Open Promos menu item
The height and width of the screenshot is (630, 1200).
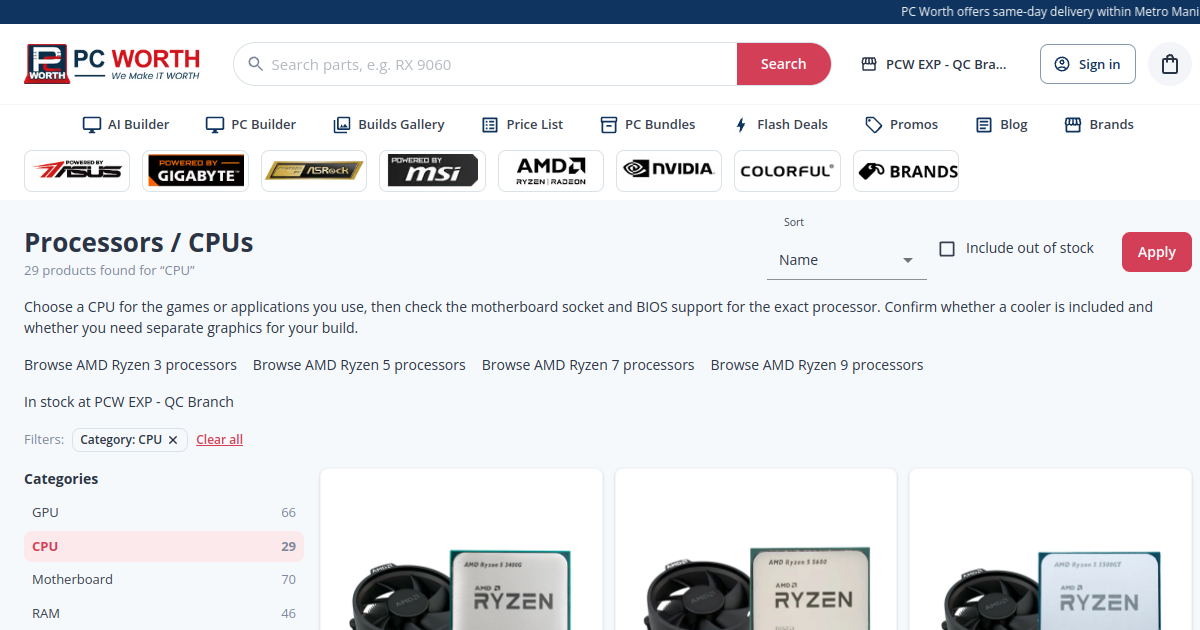pyautogui.click(x=902, y=125)
